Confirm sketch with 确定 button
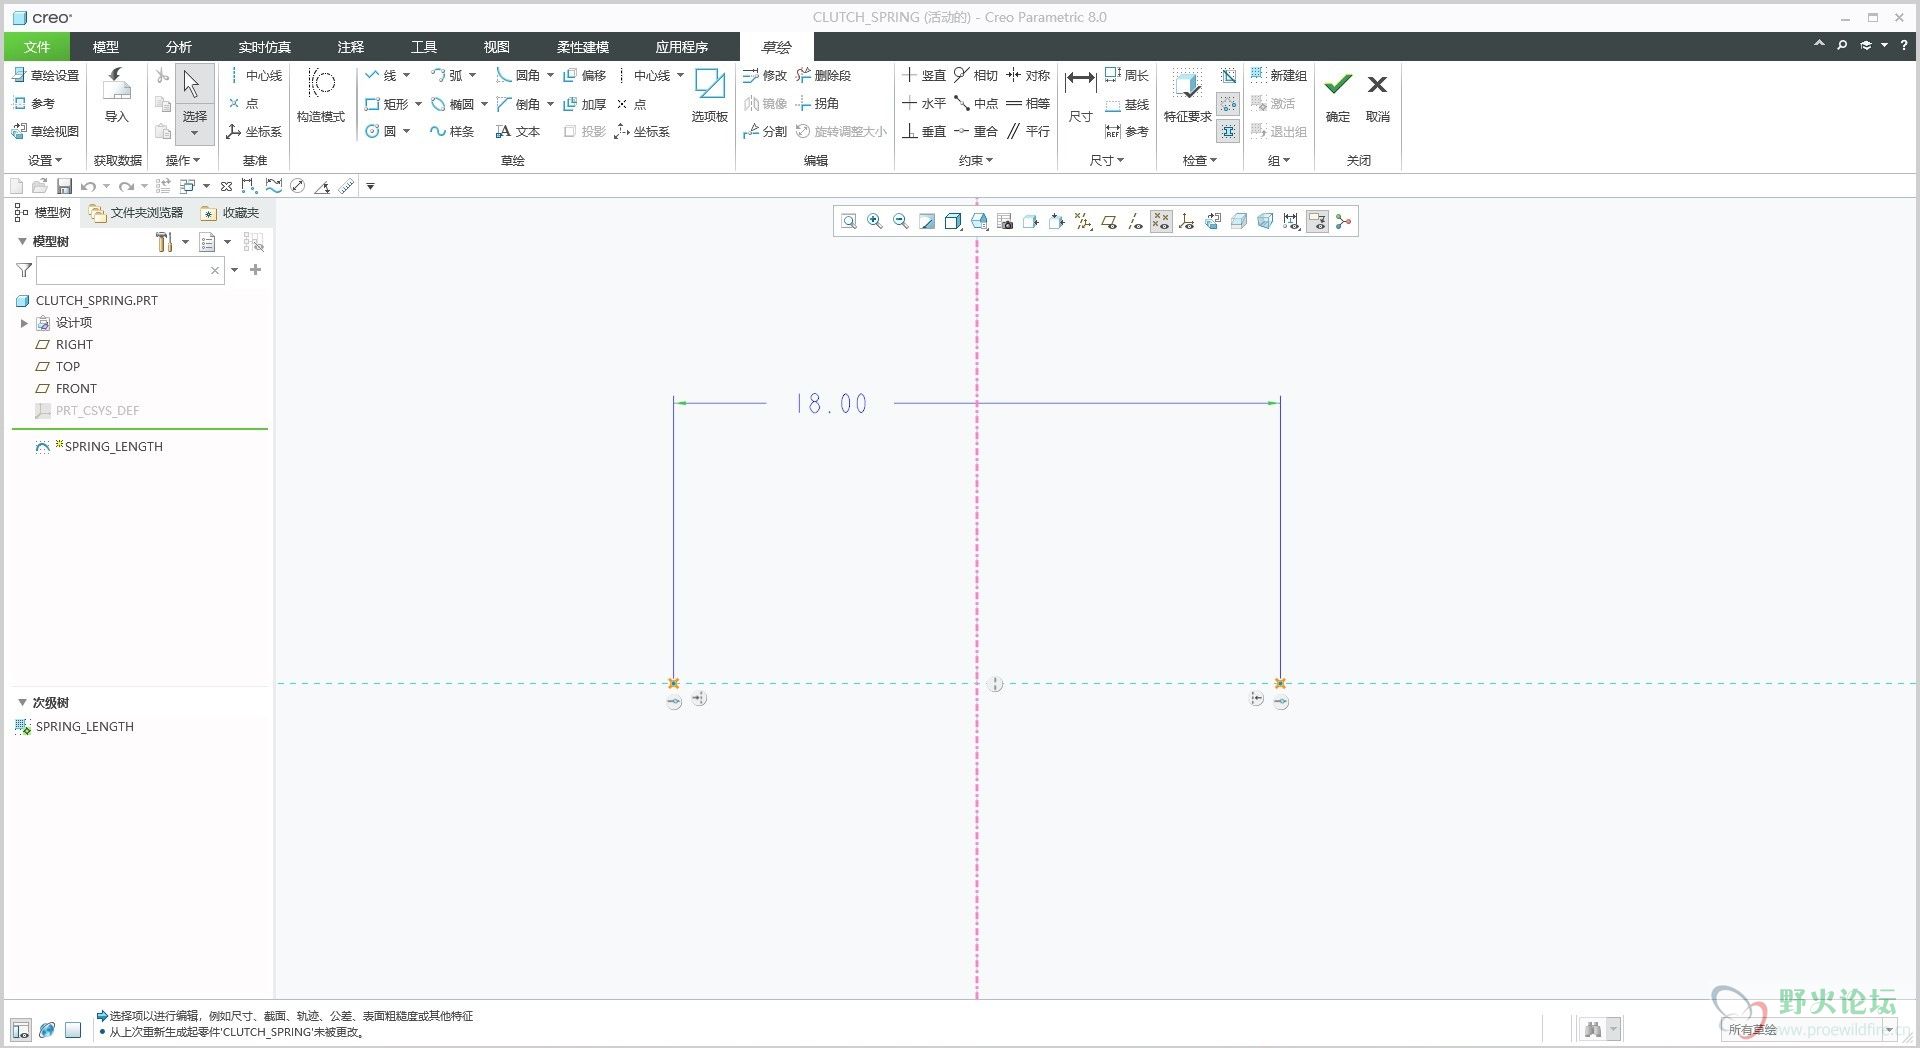The image size is (1920, 1048). coord(1338,96)
